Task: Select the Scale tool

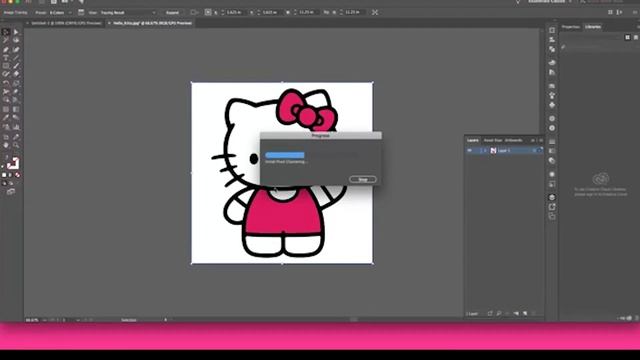Action: [16, 83]
